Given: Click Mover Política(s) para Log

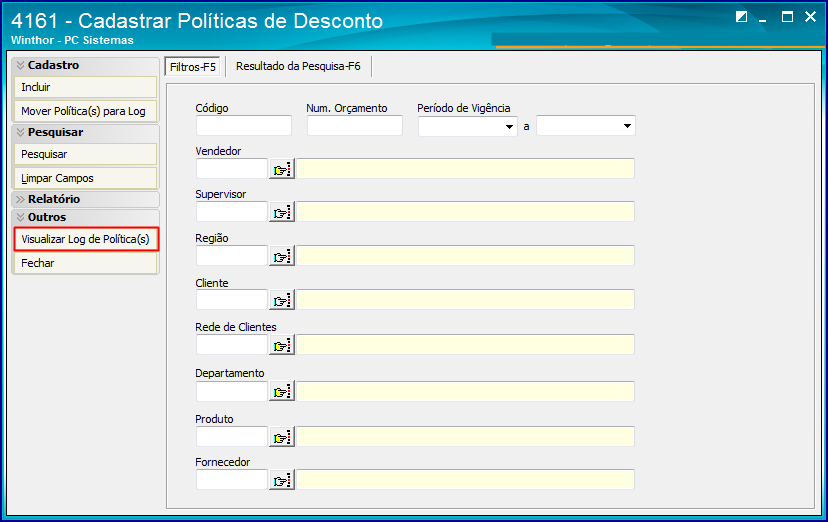Looking at the screenshot, I should 86,111.
